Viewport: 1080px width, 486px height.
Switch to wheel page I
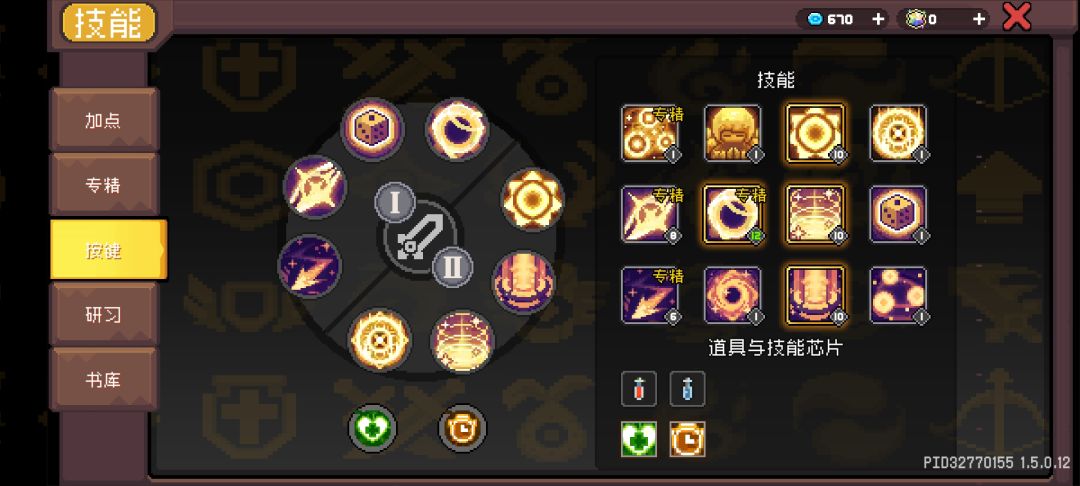395,204
